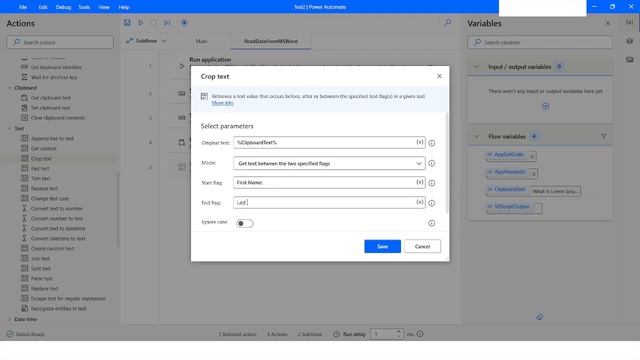
Task: Open the View menu
Action: coord(104,7)
